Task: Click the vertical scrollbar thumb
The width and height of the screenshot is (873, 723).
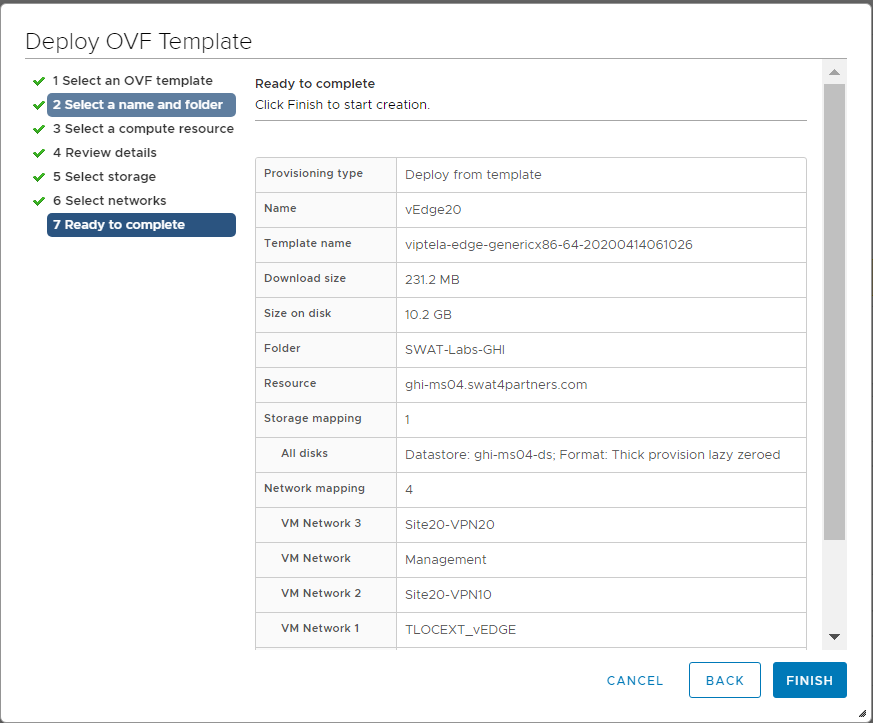Action: pyautogui.click(x=834, y=310)
